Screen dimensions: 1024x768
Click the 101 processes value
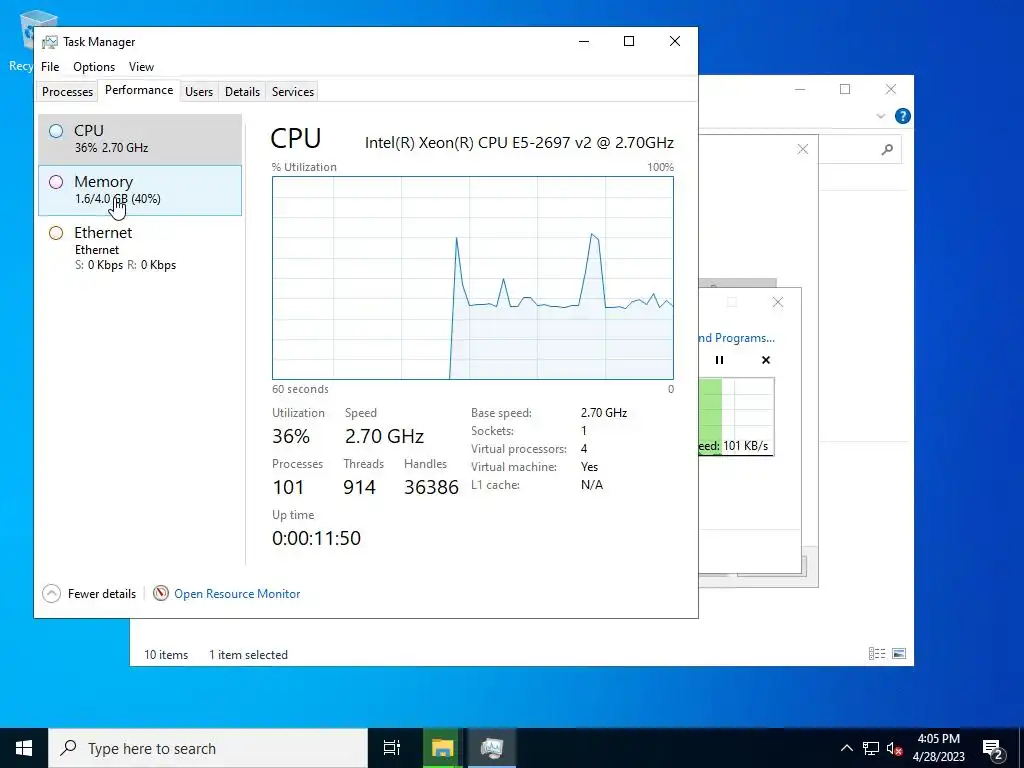point(288,487)
